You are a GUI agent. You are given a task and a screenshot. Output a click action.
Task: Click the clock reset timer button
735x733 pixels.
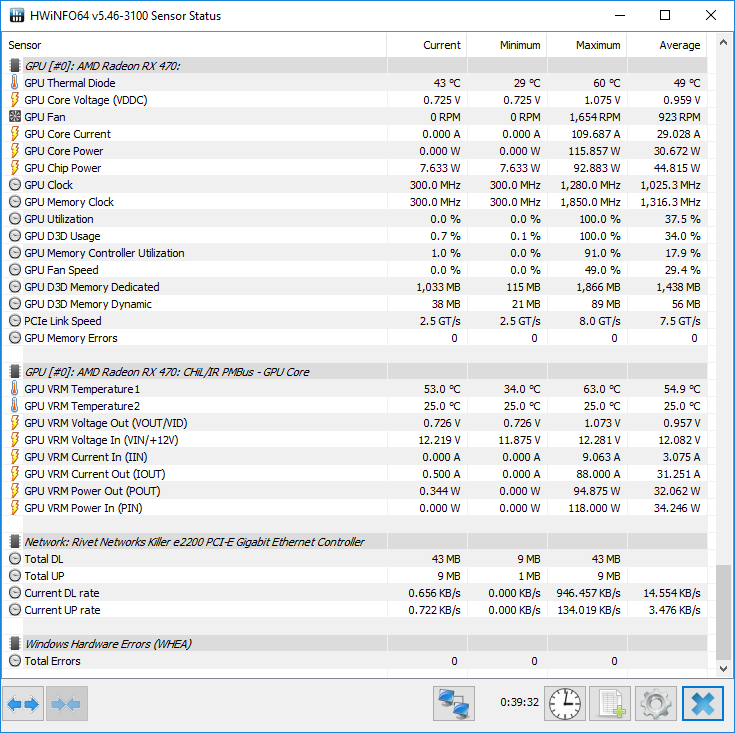tap(565, 703)
